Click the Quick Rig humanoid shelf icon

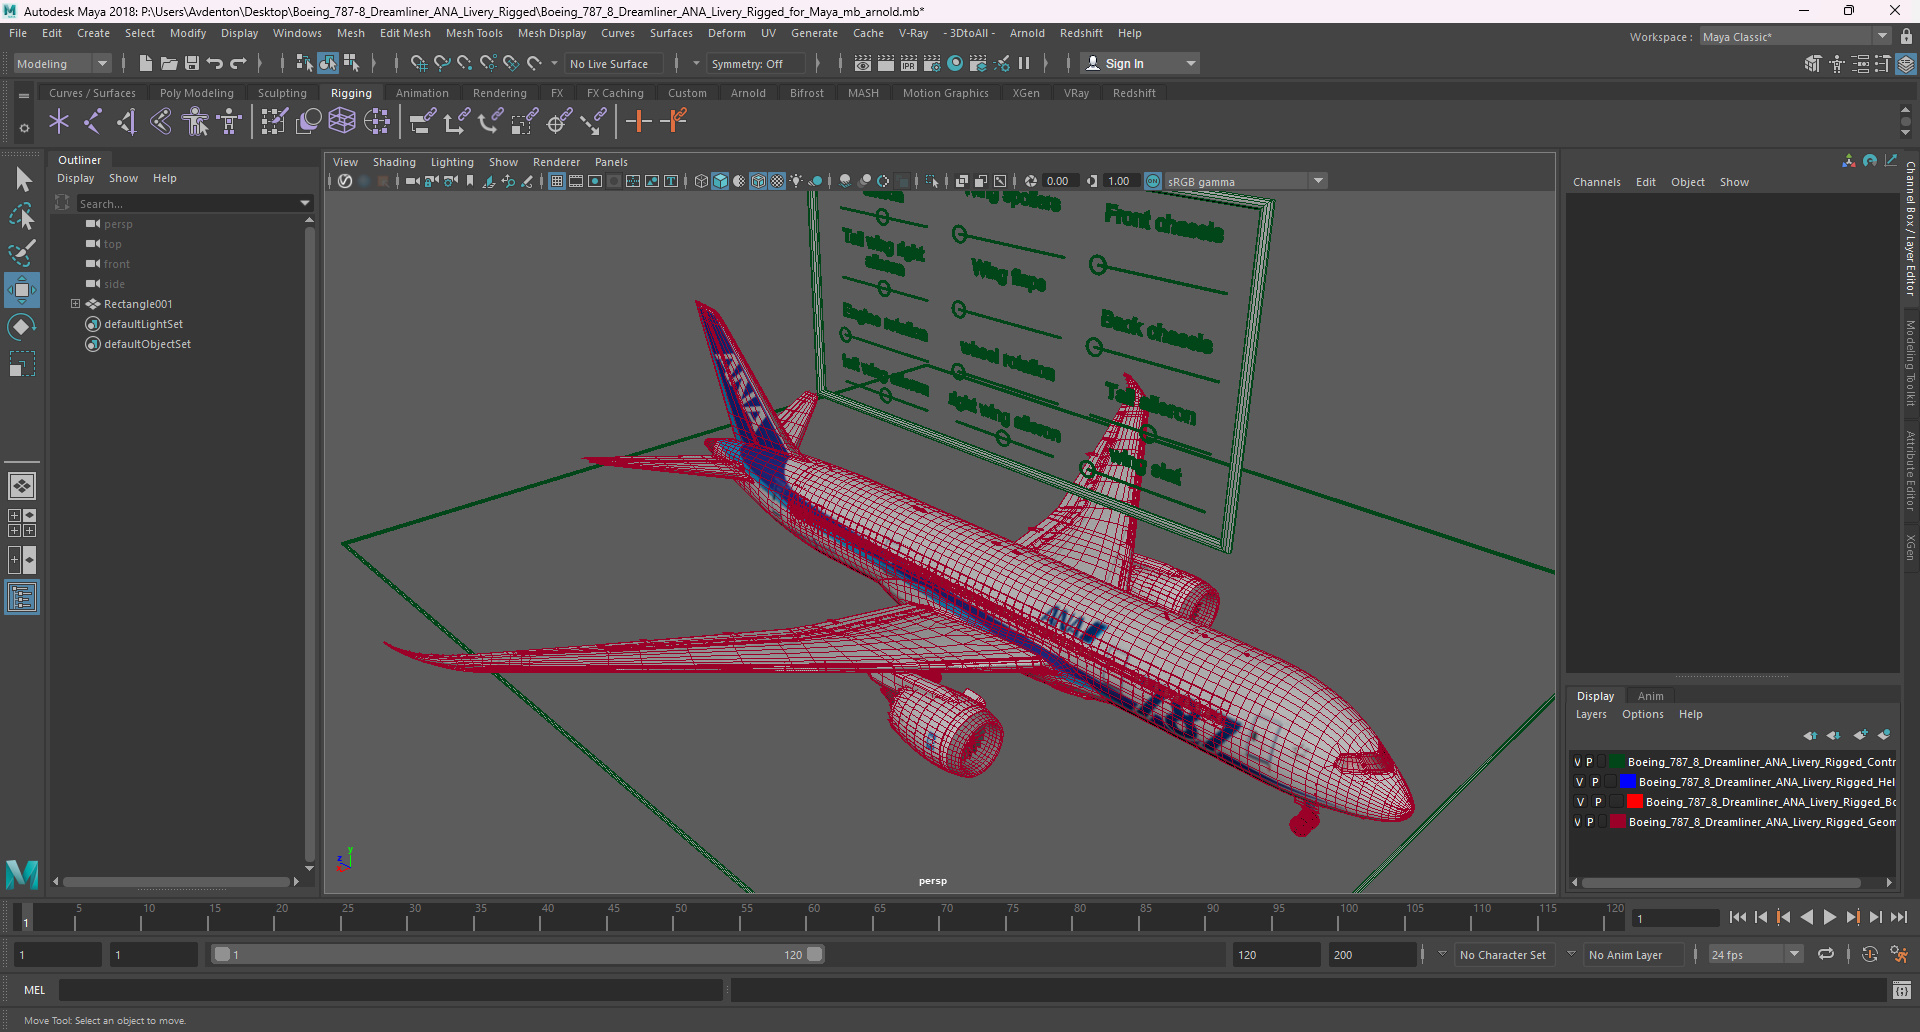[196, 122]
